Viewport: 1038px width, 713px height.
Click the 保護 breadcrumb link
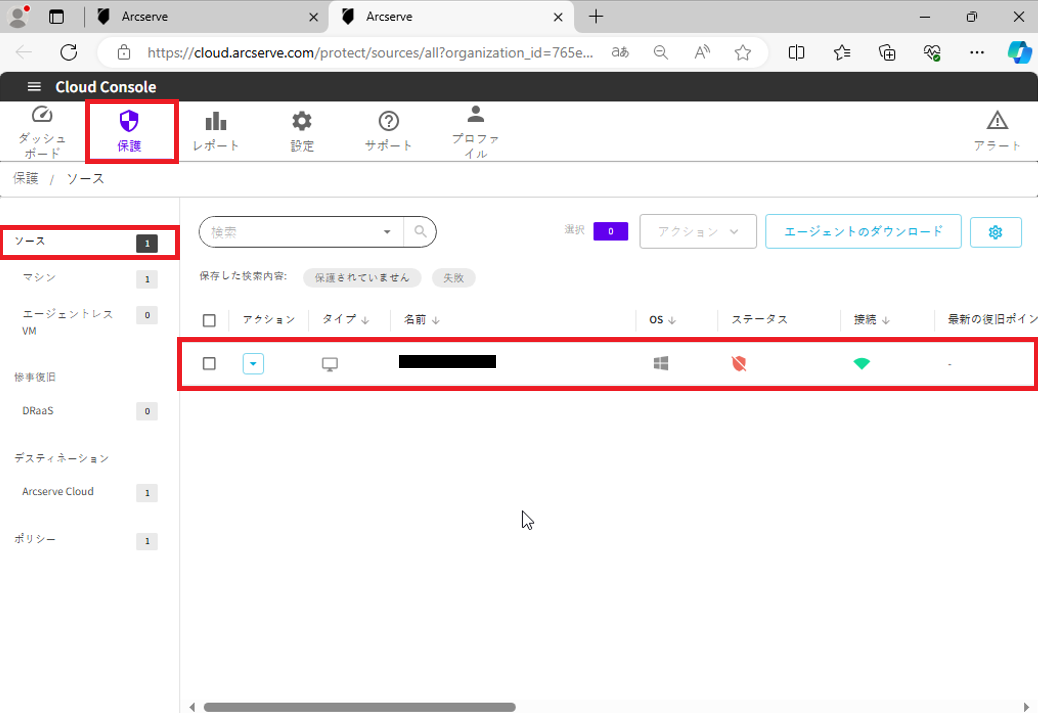(26, 179)
